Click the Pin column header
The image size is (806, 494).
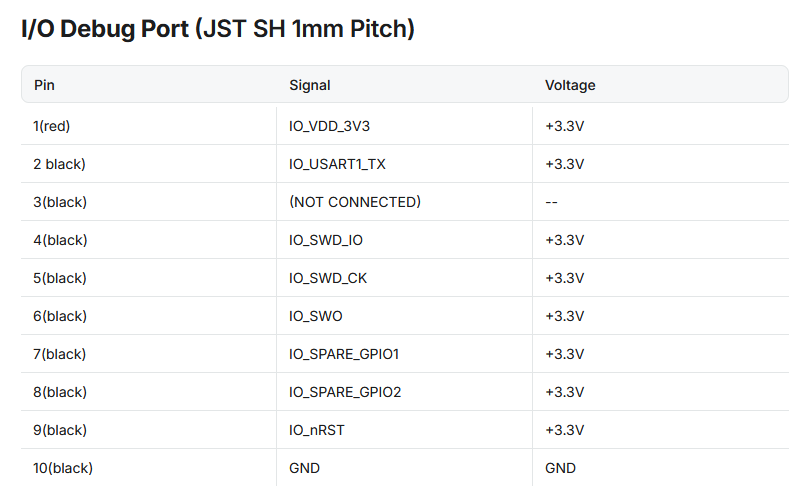point(44,85)
